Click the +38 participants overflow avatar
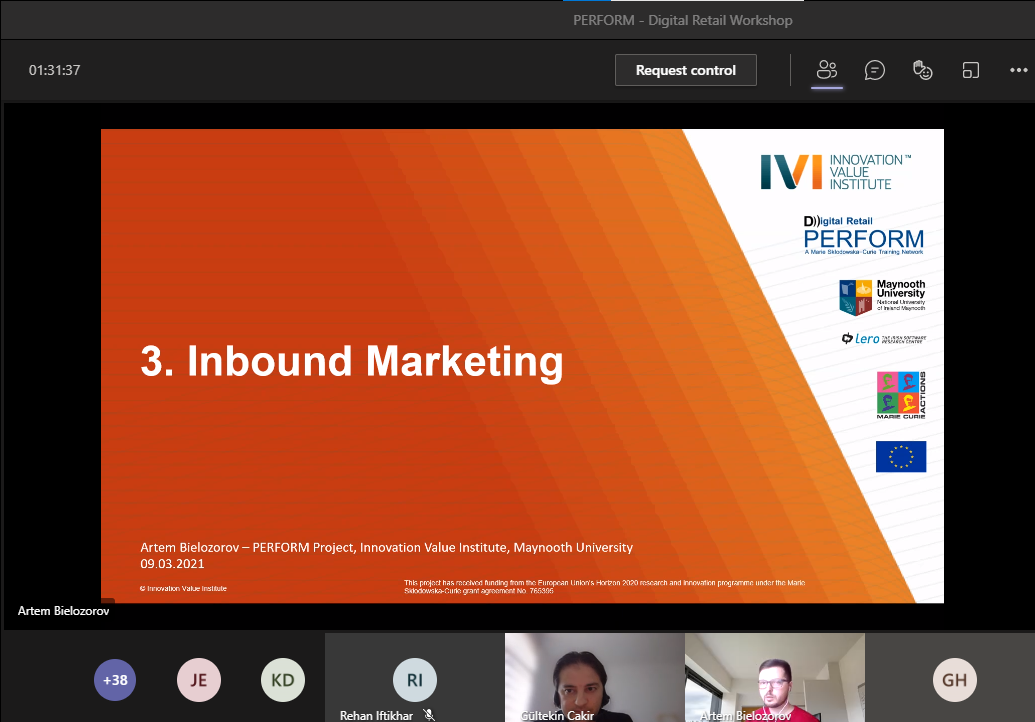Viewport: 1035px width, 722px height. pyautogui.click(x=115, y=680)
